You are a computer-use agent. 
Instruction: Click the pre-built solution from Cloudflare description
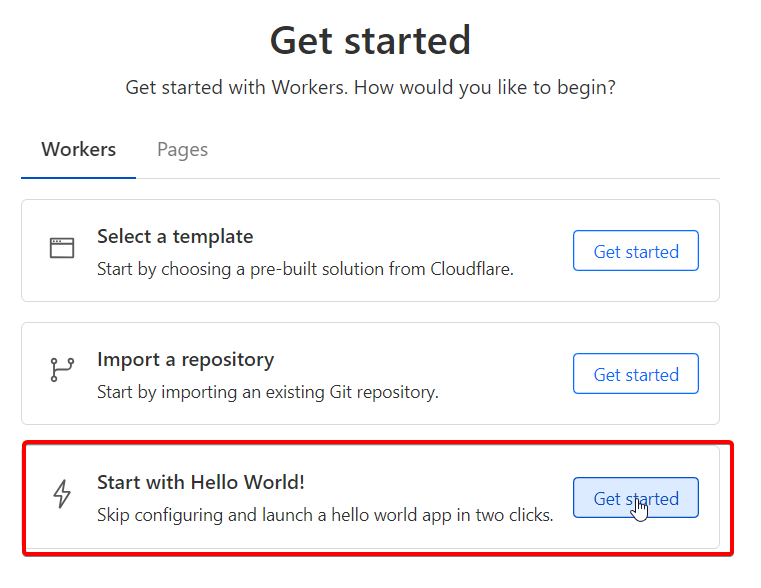click(x=305, y=269)
